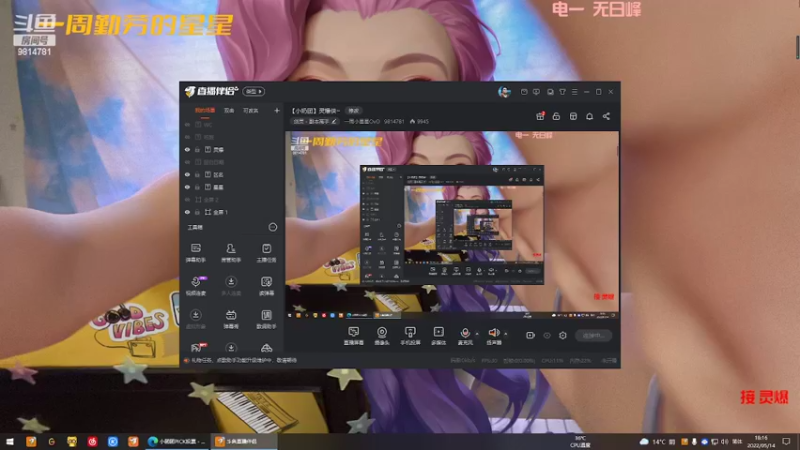
Task: Switch to the third scene tab
Action: 251,110
